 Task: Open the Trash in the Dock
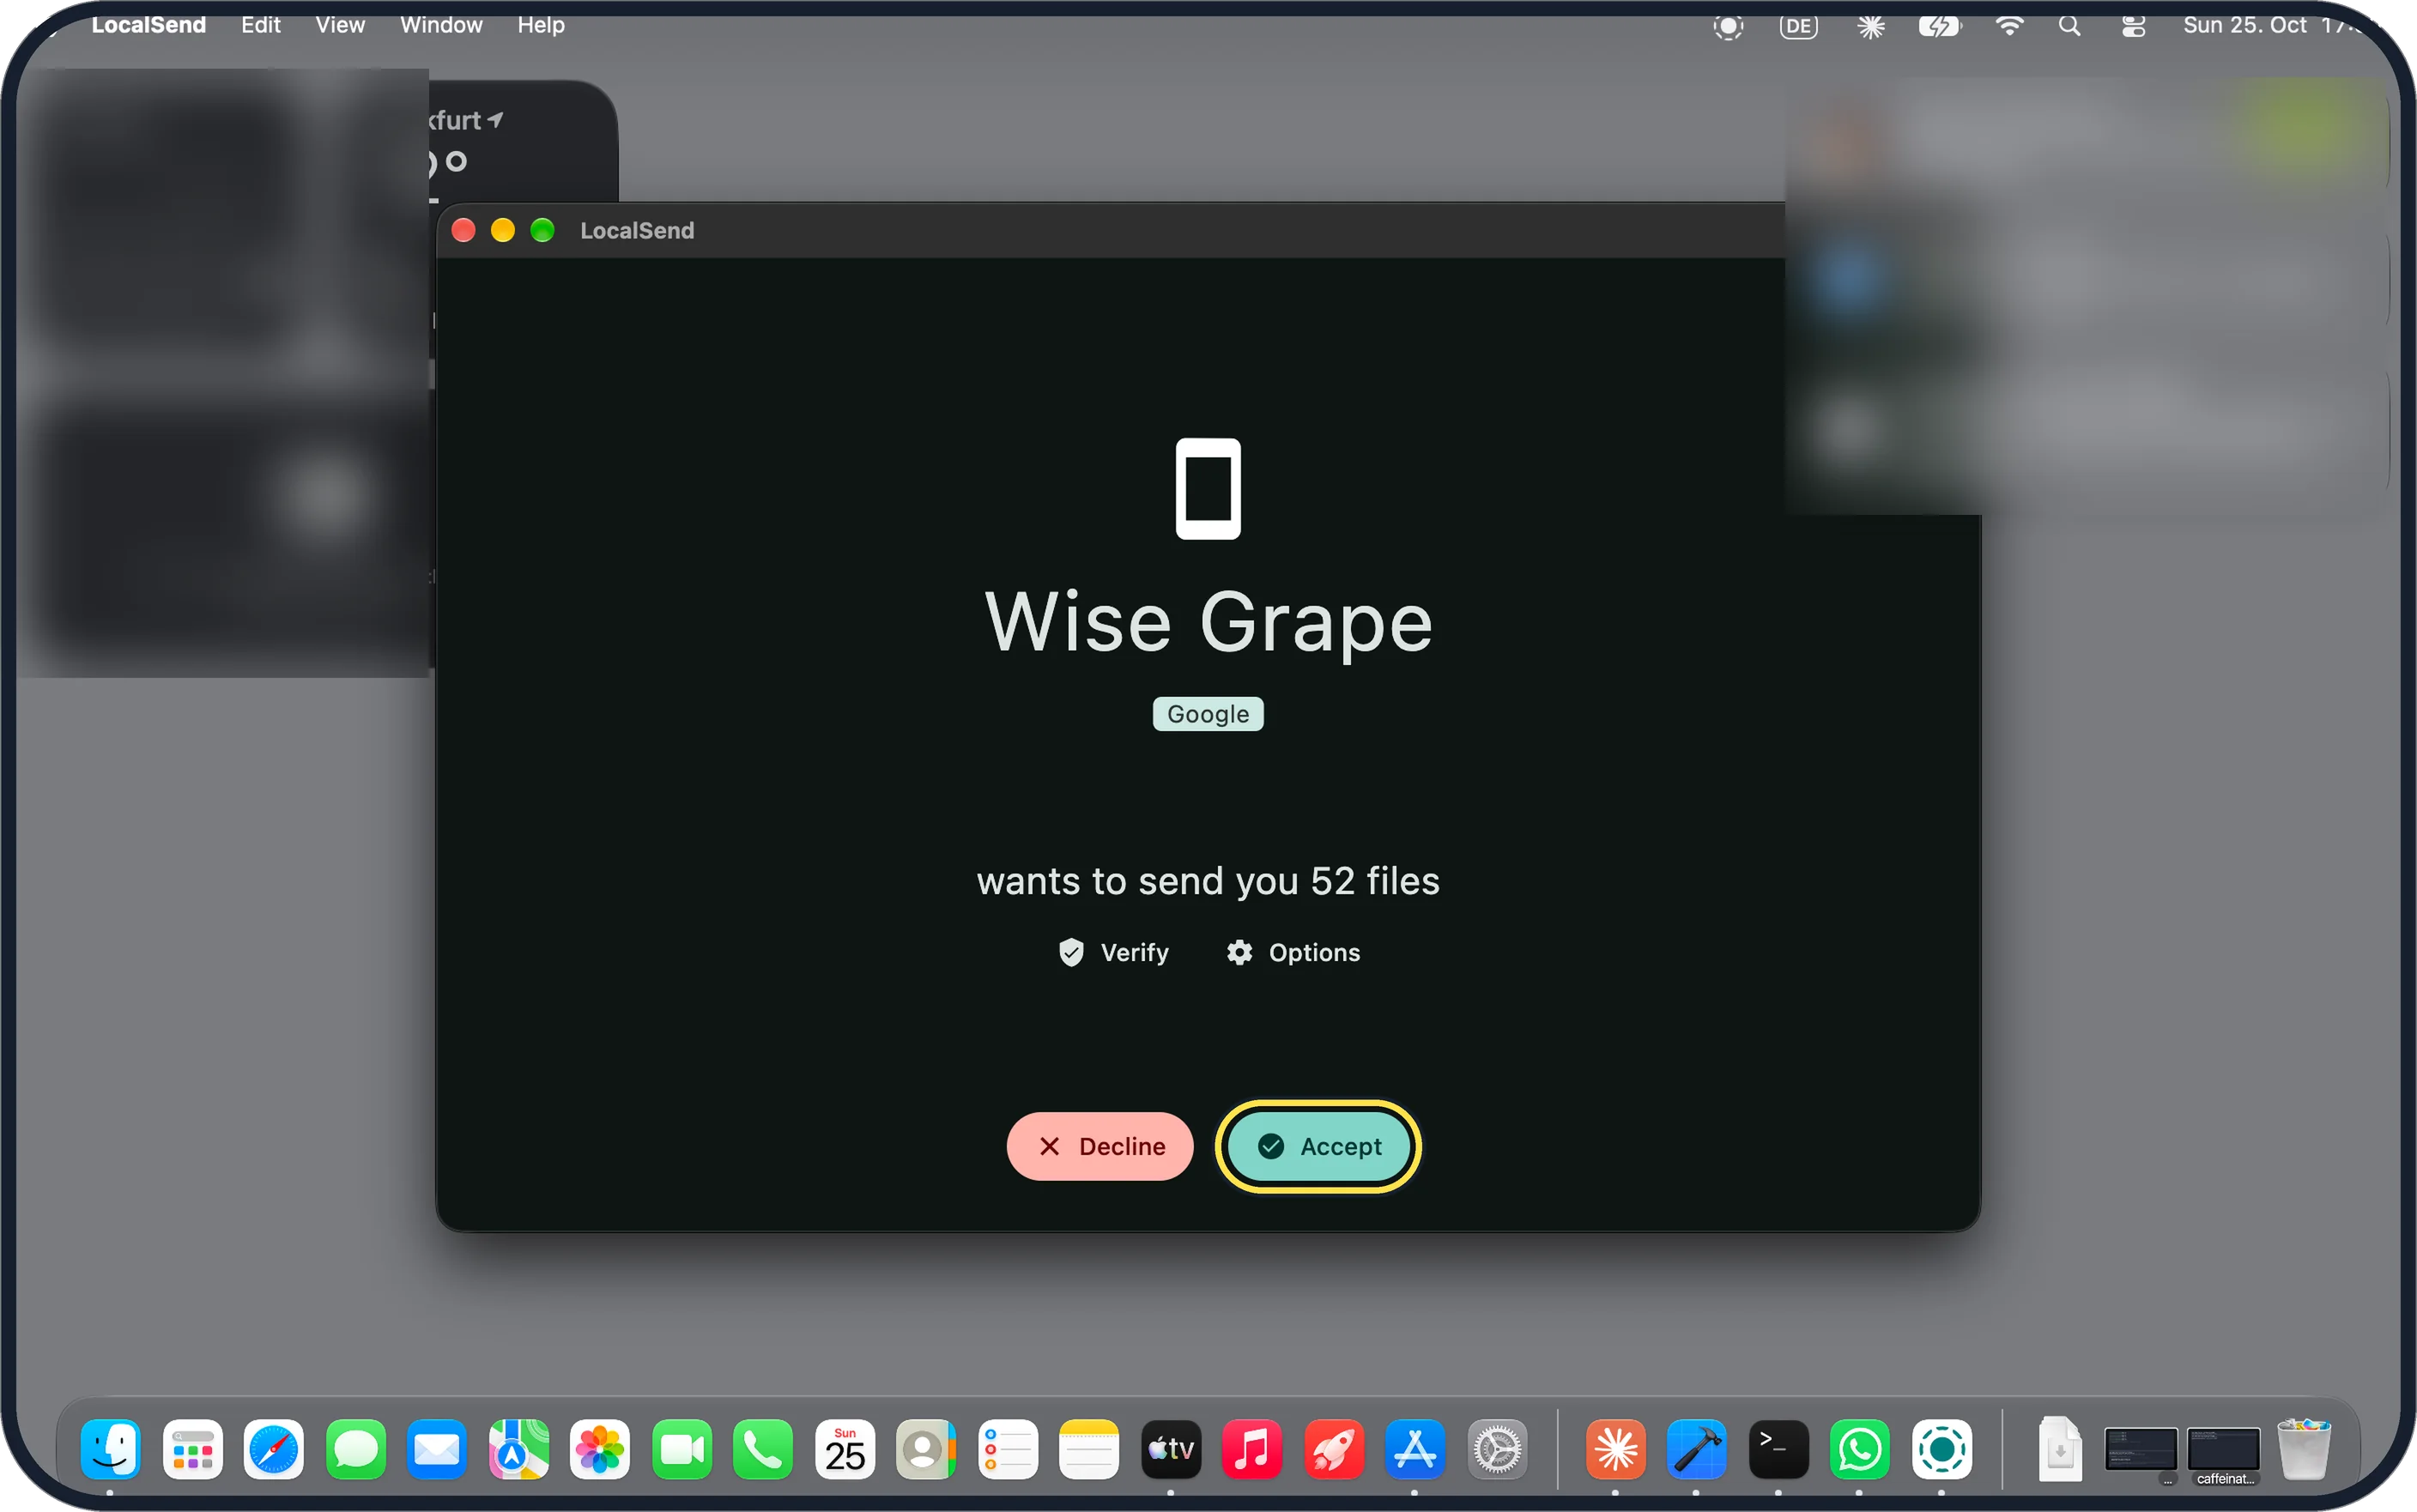pyautogui.click(x=2304, y=1449)
